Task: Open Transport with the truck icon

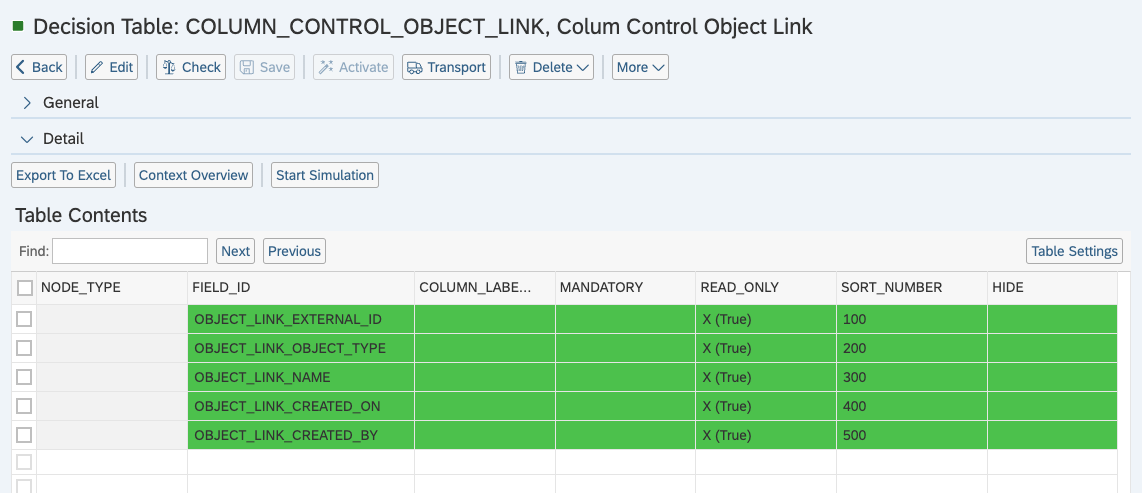Action: 446,67
